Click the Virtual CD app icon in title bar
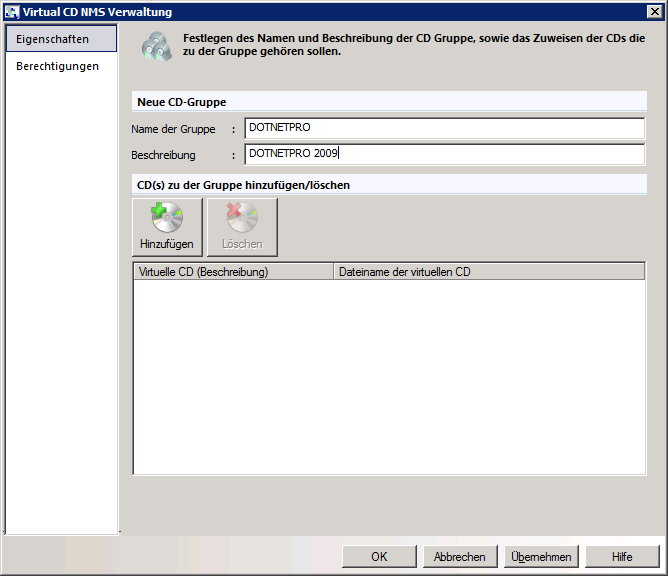 [x=12, y=12]
